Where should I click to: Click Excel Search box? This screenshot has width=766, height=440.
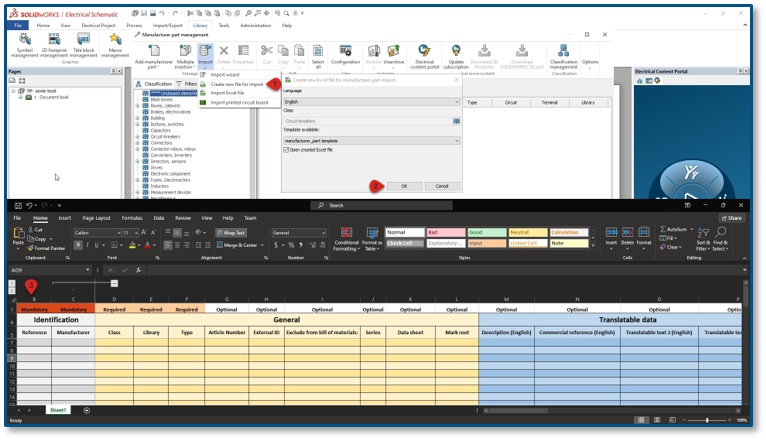(x=382, y=205)
